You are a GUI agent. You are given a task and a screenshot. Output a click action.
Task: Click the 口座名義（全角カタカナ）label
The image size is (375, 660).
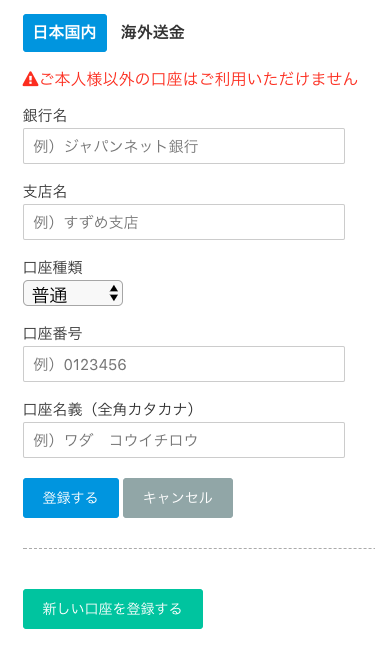pyautogui.click(x=109, y=410)
